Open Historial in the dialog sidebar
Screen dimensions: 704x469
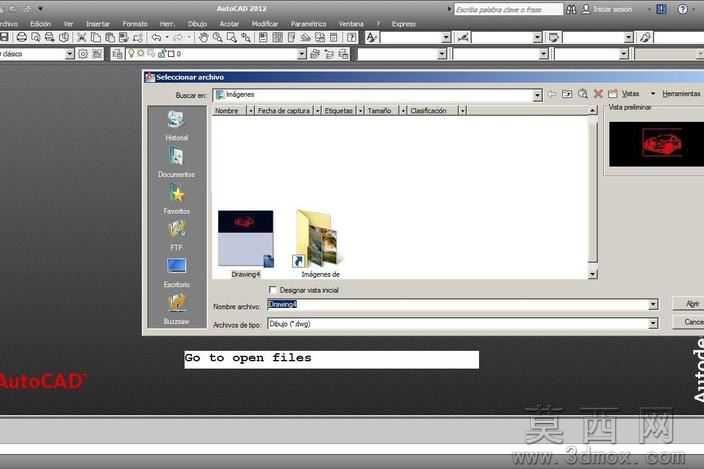(176, 126)
